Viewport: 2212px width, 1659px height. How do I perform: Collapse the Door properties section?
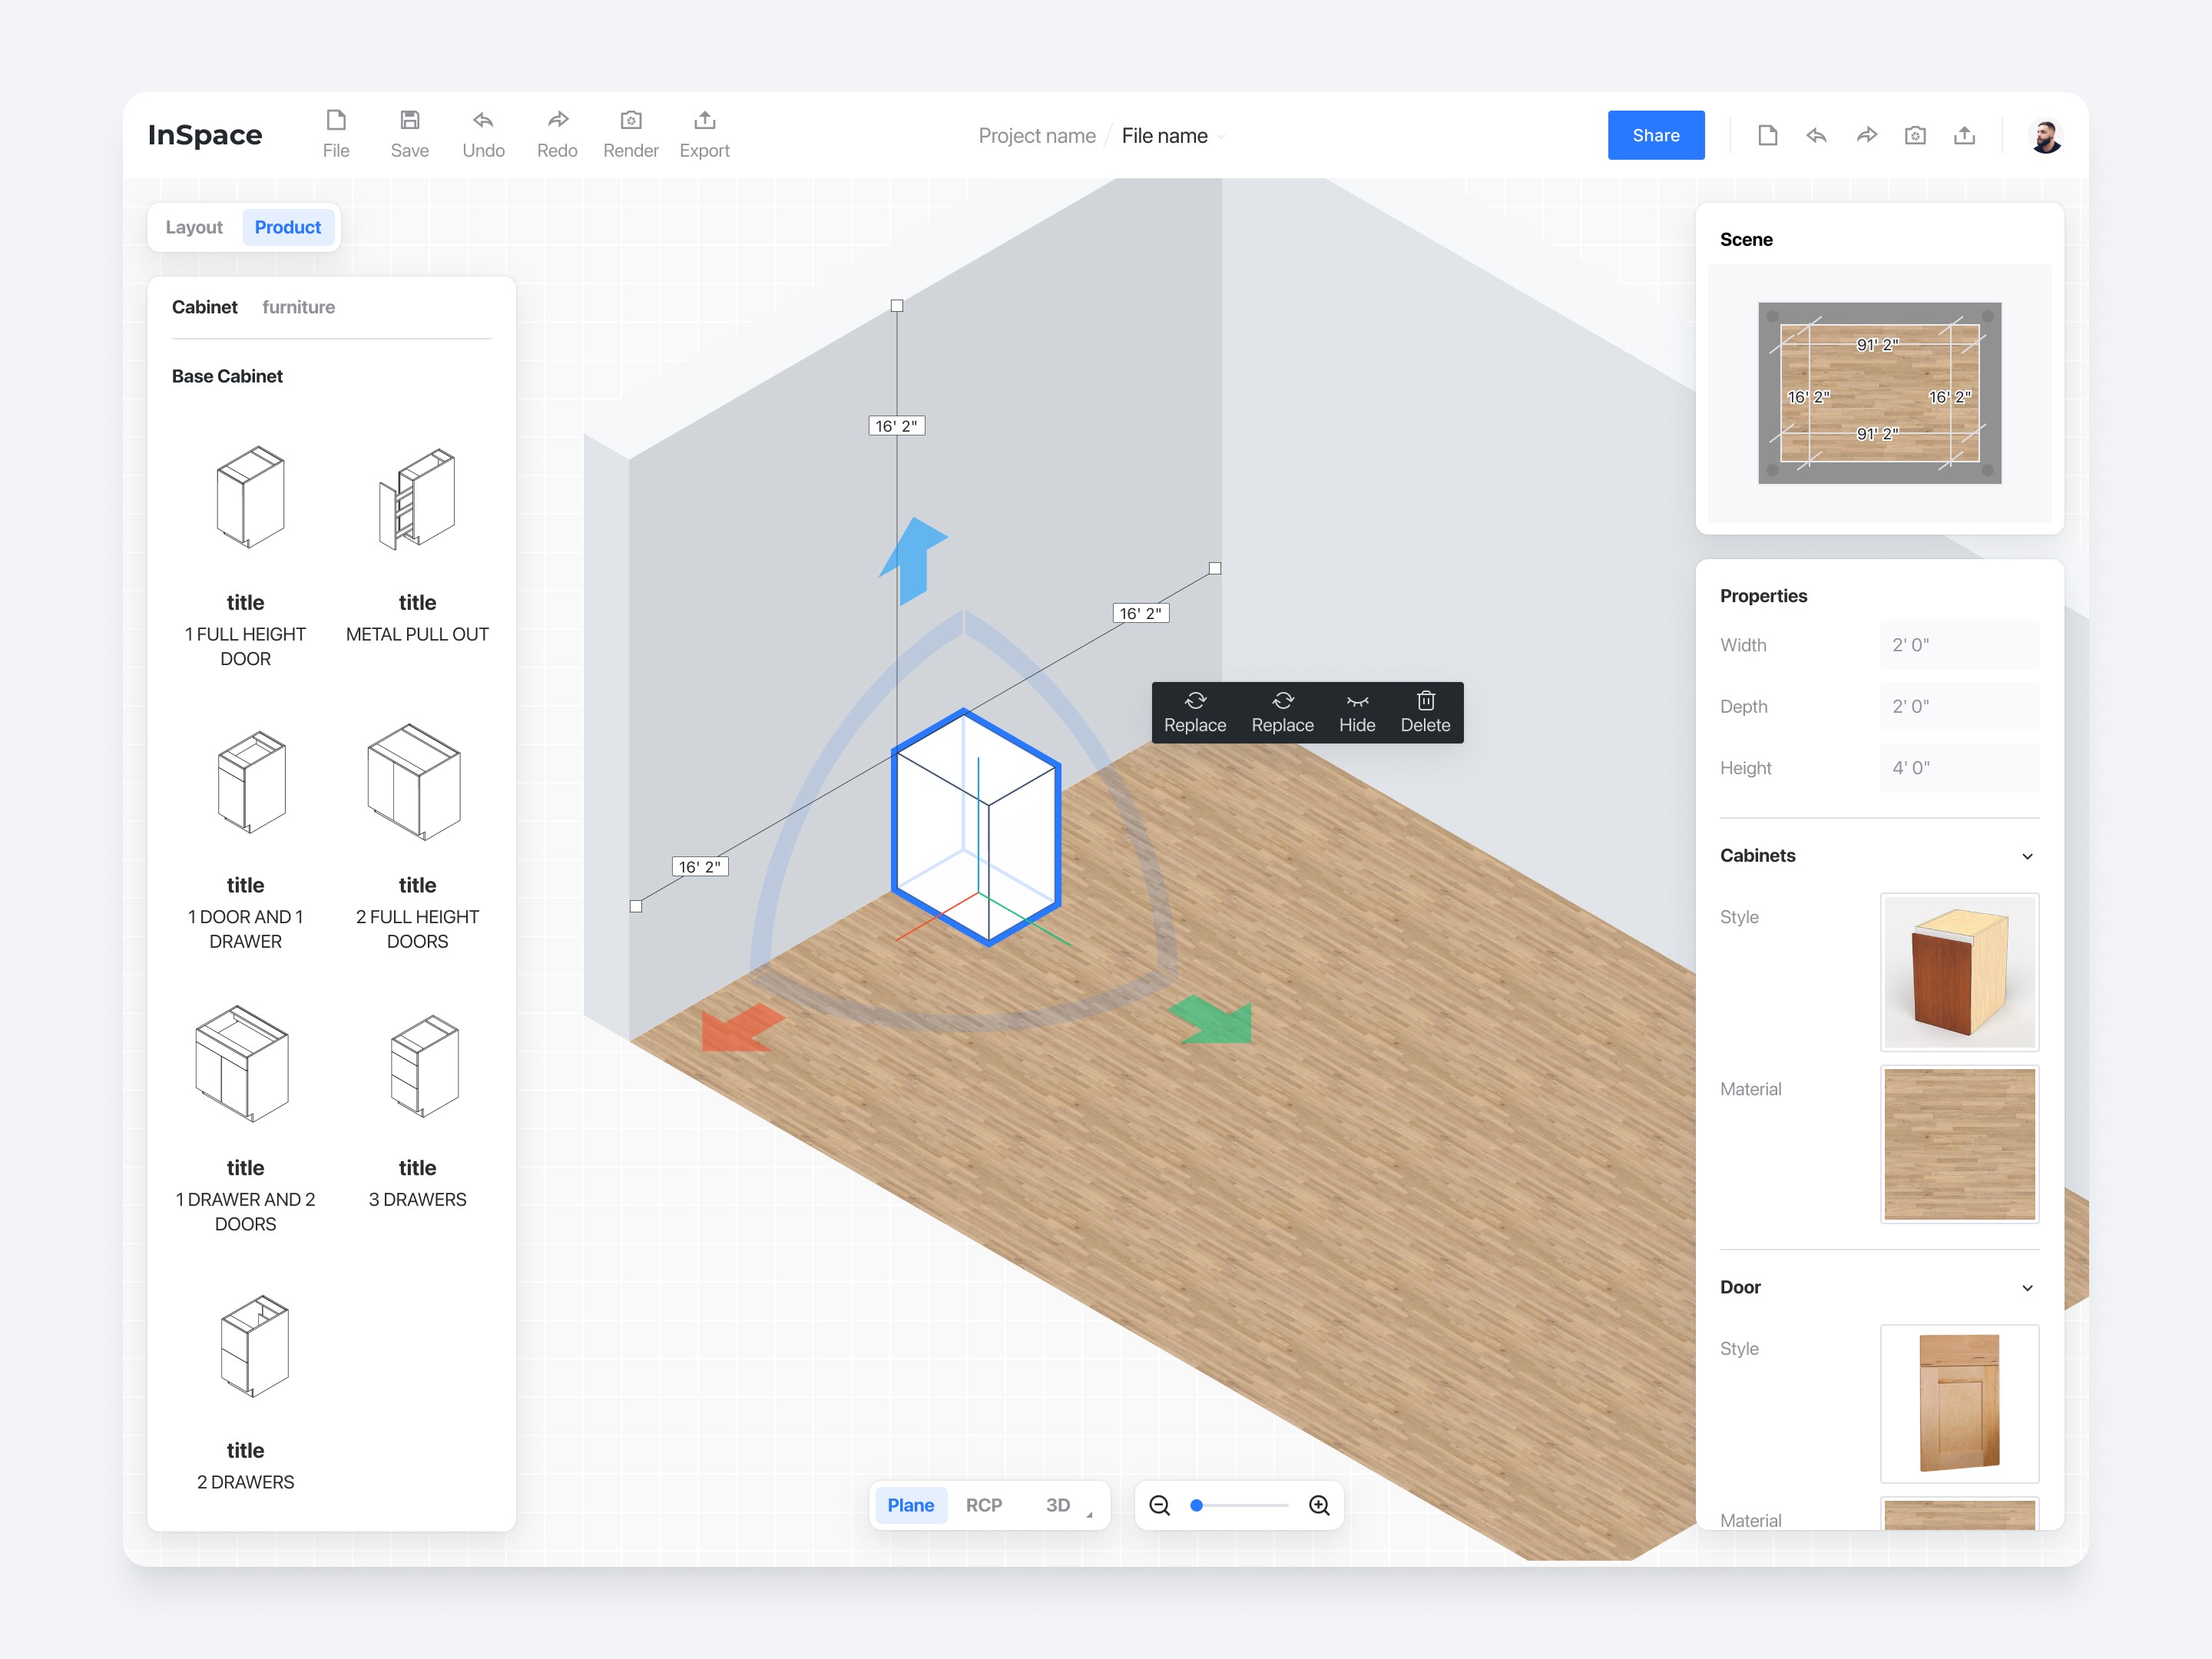coord(2027,1288)
